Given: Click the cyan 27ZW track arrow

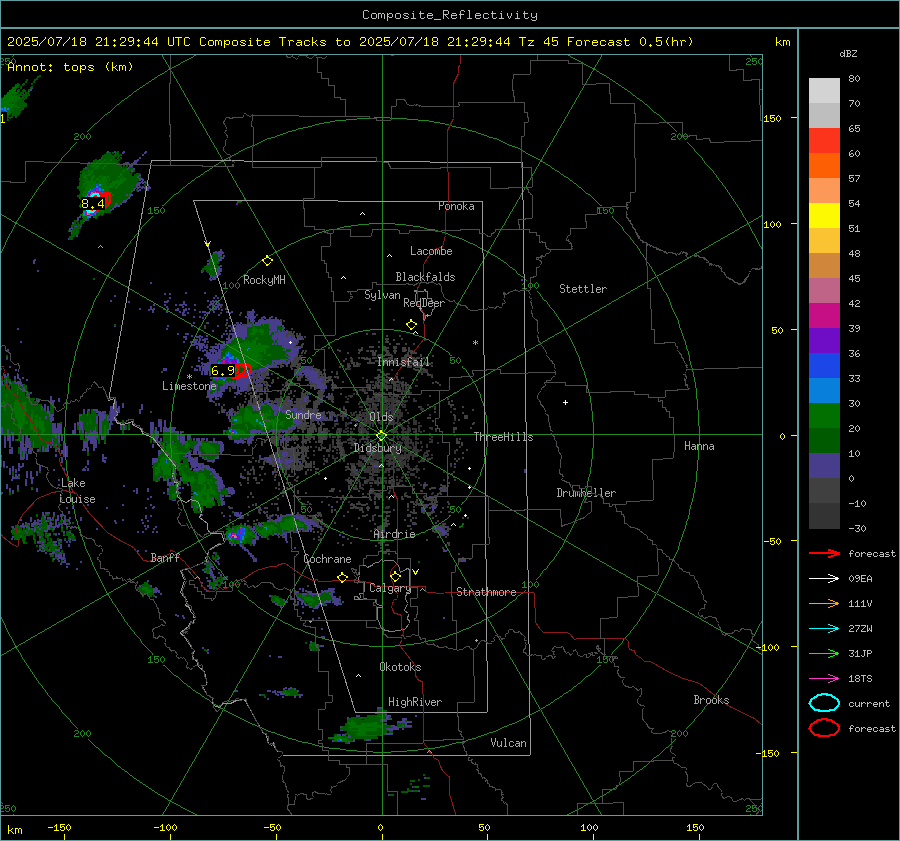Looking at the screenshot, I should pos(824,629).
